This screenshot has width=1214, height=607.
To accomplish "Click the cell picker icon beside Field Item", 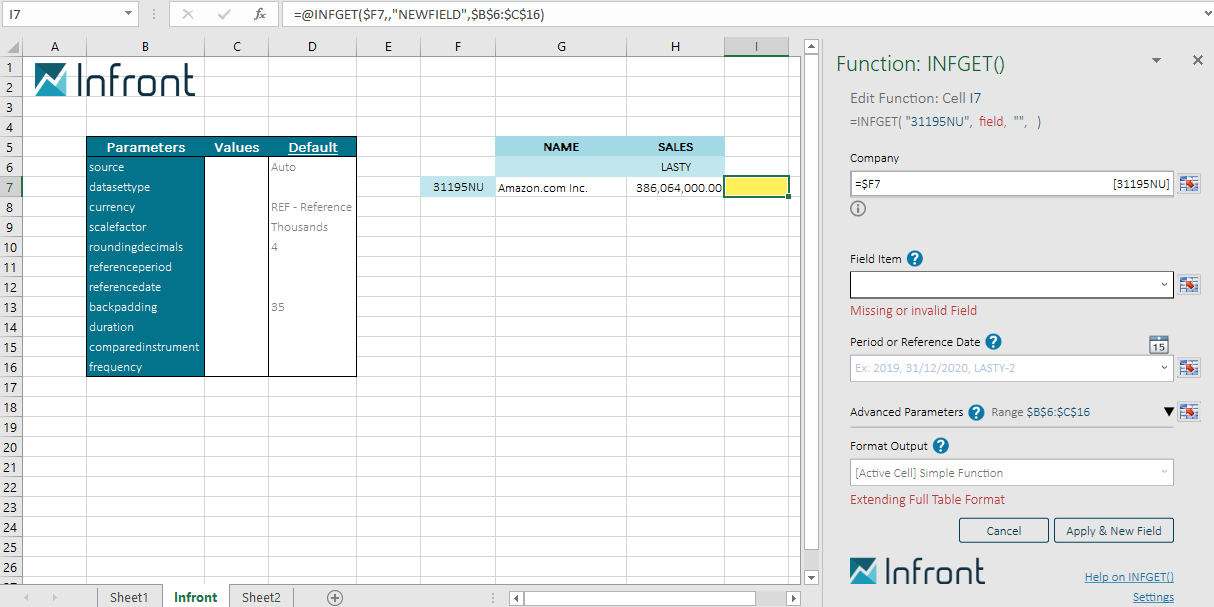I will point(1189,285).
